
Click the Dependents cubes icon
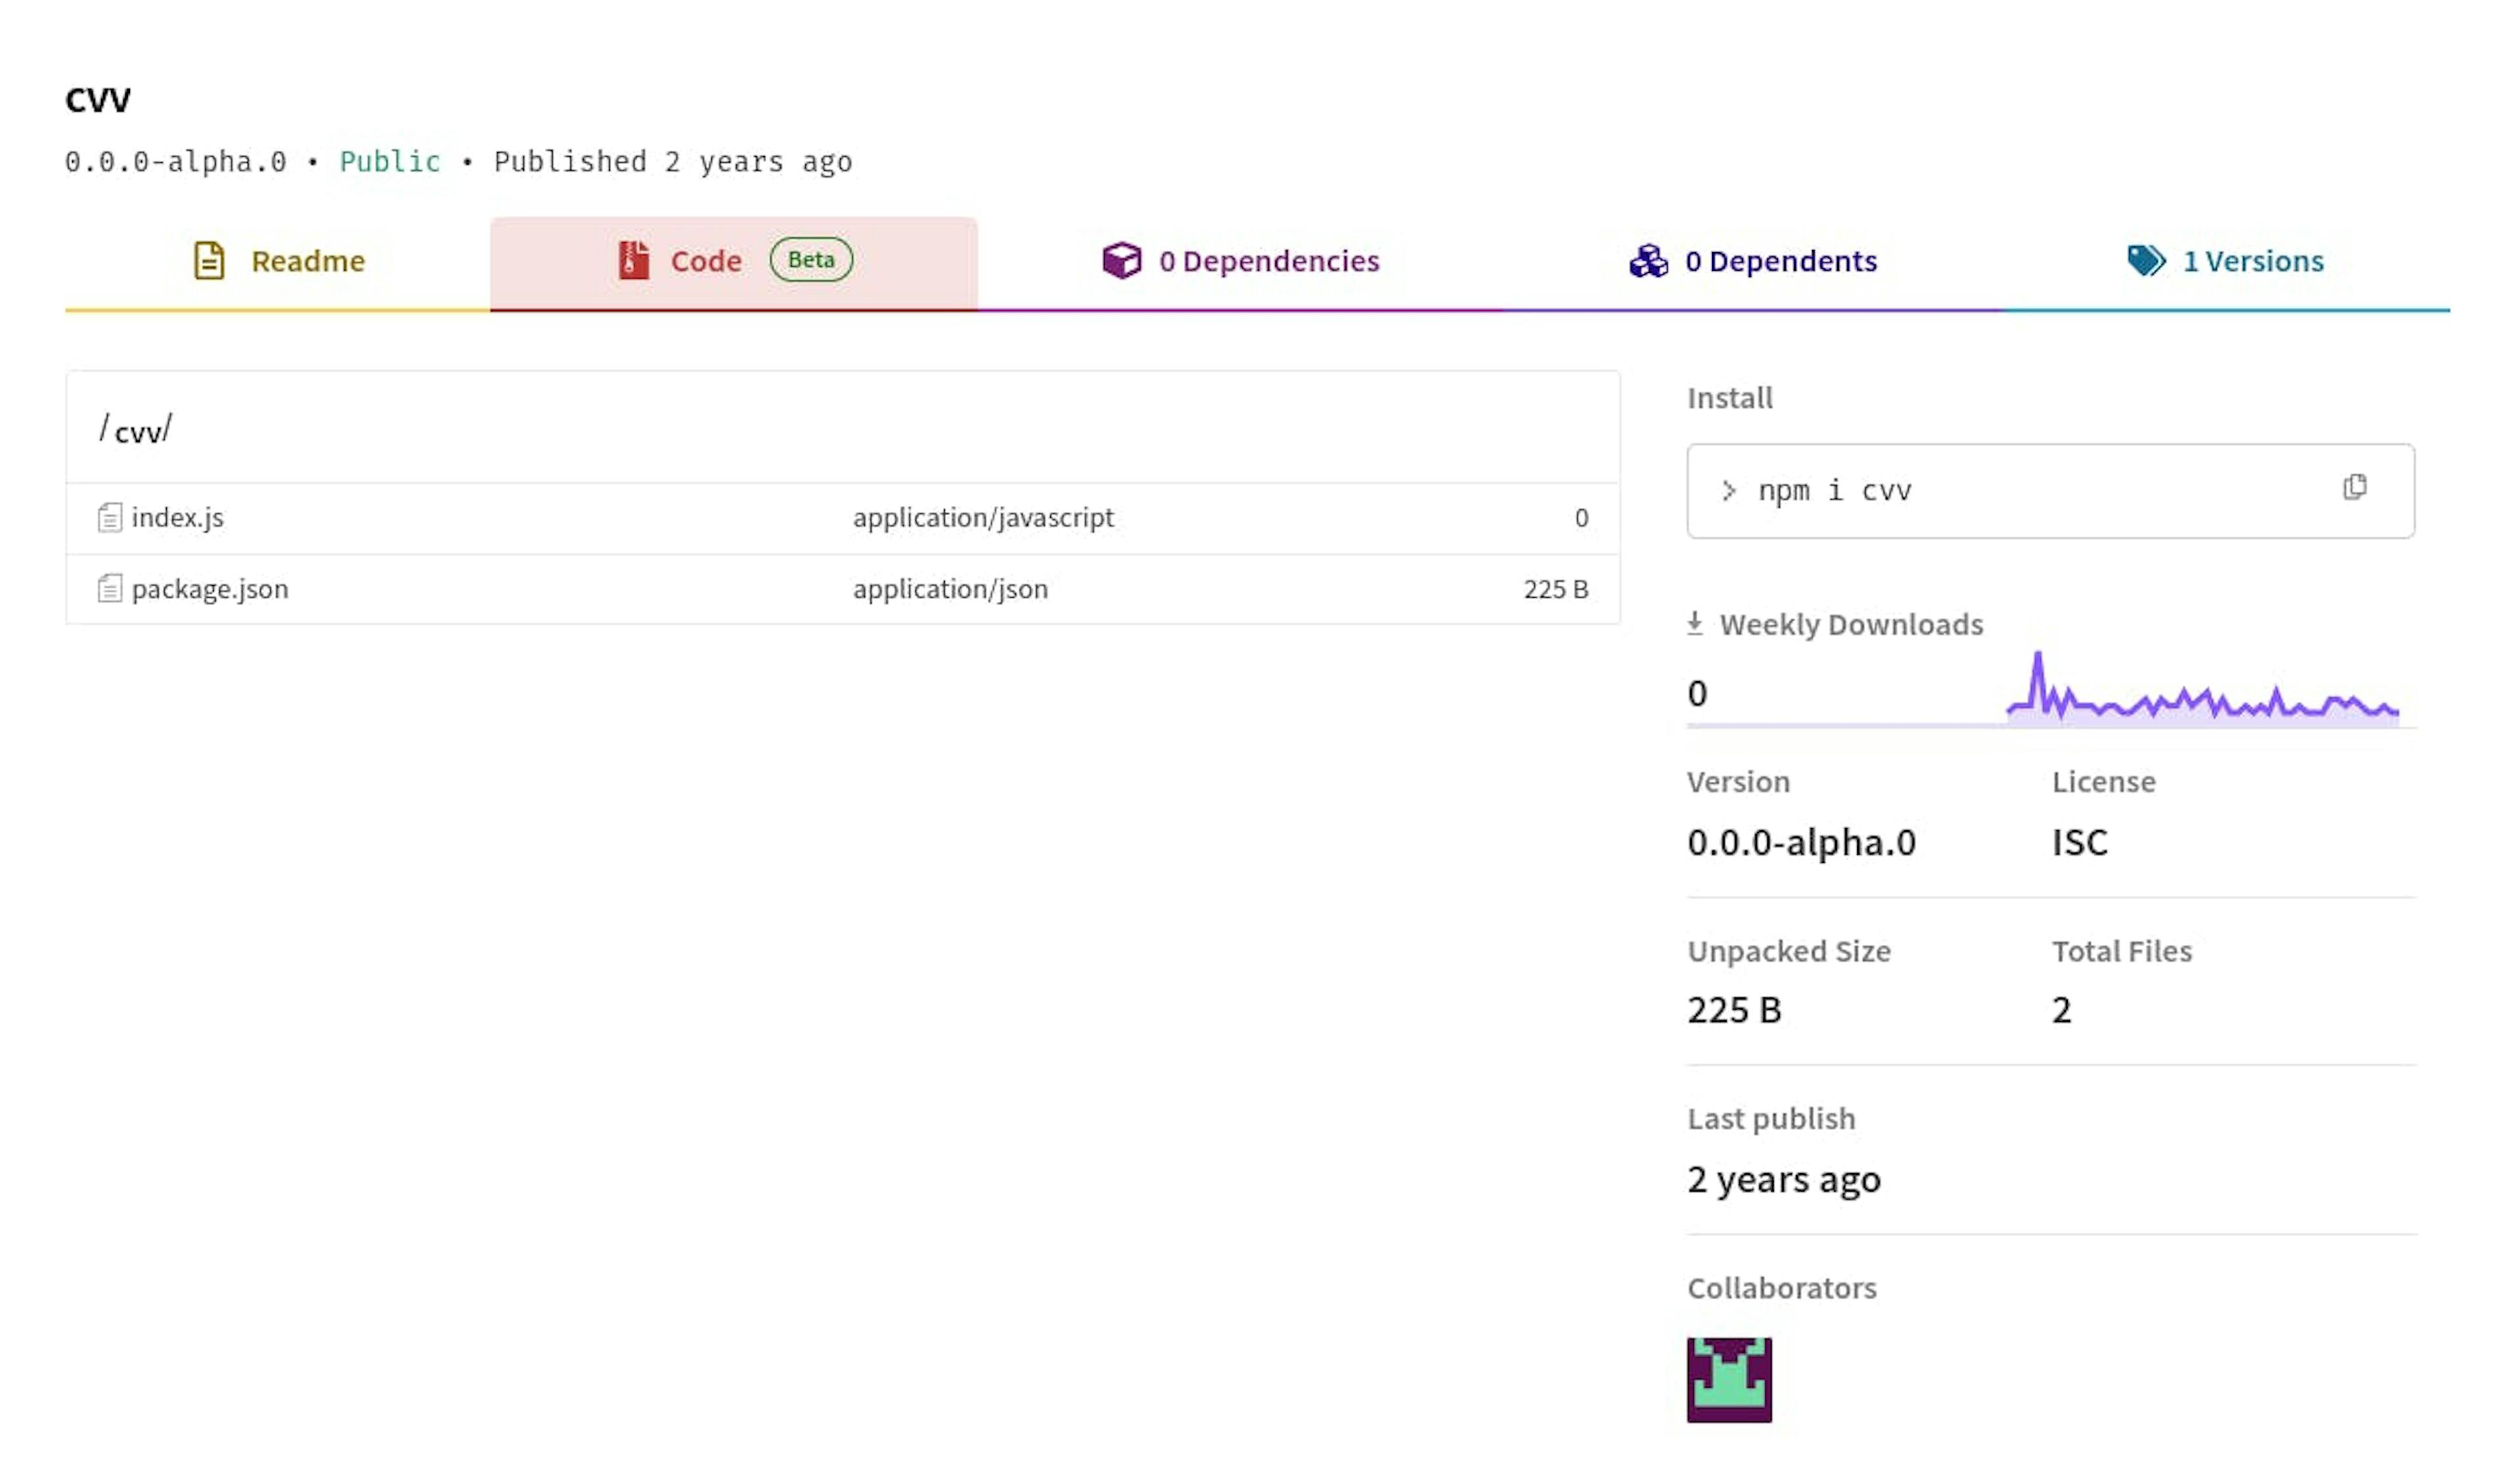click(1648, 261)
